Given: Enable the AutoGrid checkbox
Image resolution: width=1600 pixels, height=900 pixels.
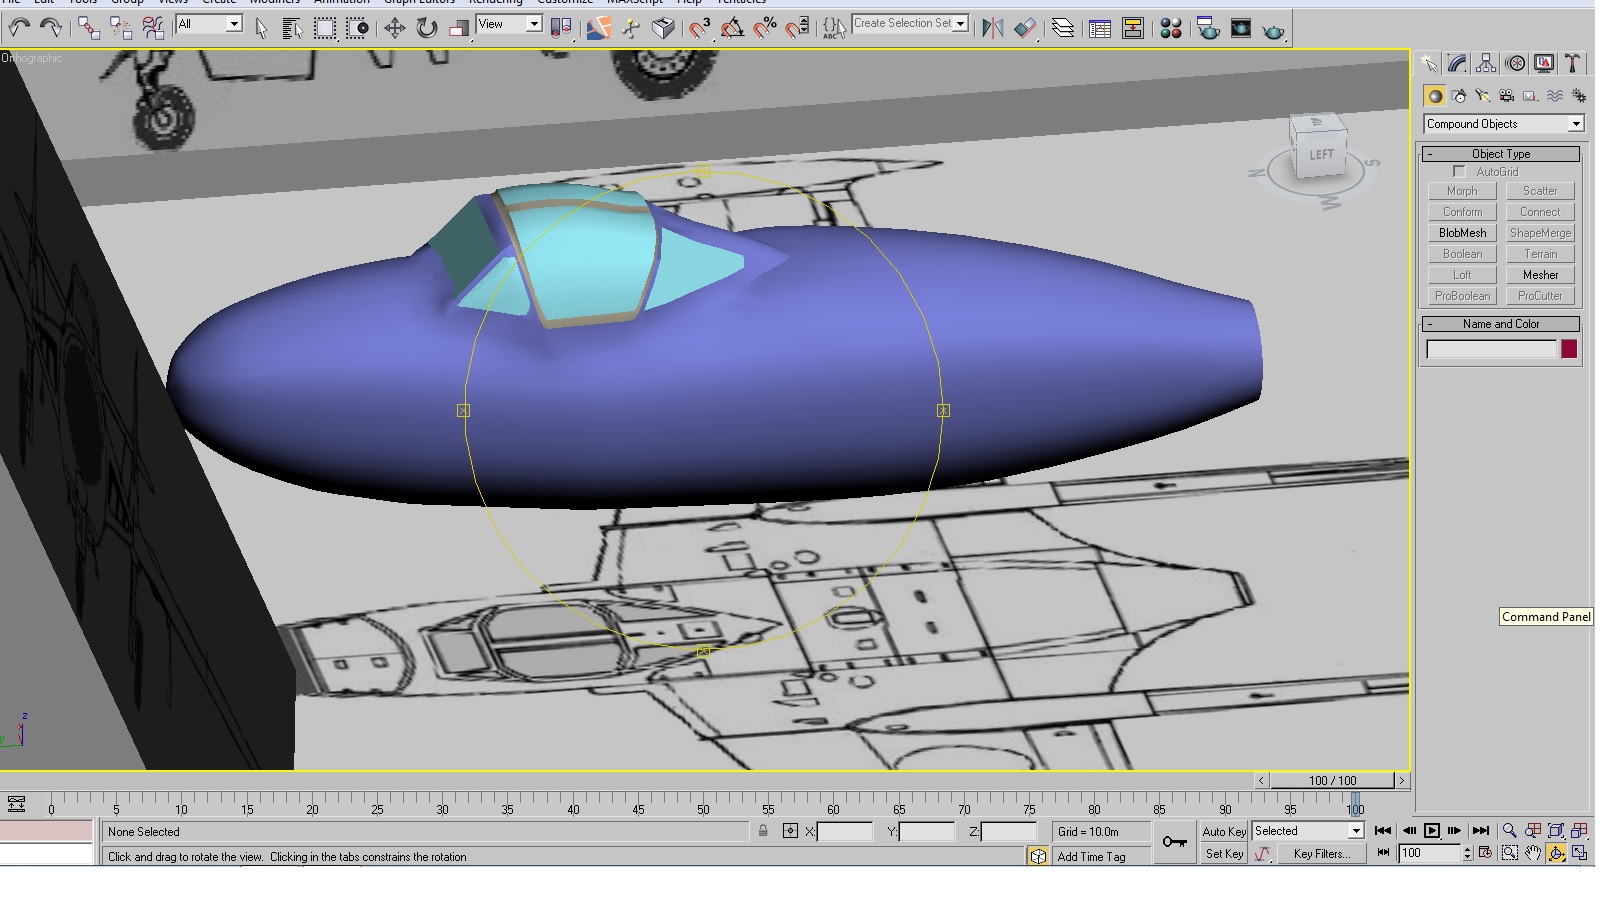Looking at the screenshot, I should [1459, 172].
